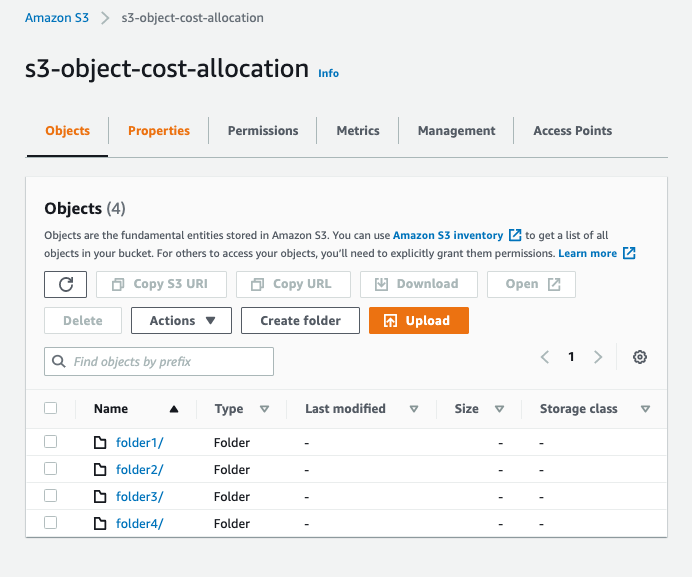Click the Name column header
692x577 pixels.
111,409
